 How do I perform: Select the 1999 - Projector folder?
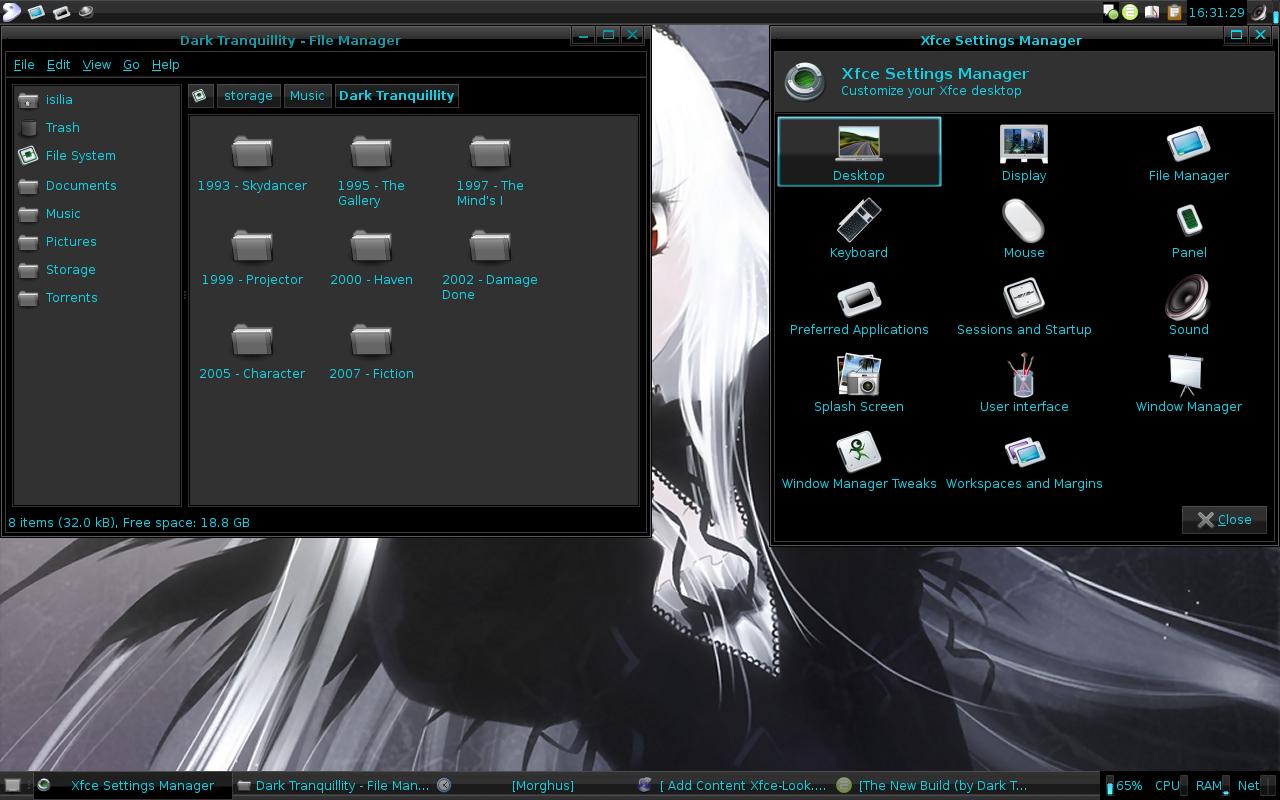pyautogui.click(x=252, y=258)
